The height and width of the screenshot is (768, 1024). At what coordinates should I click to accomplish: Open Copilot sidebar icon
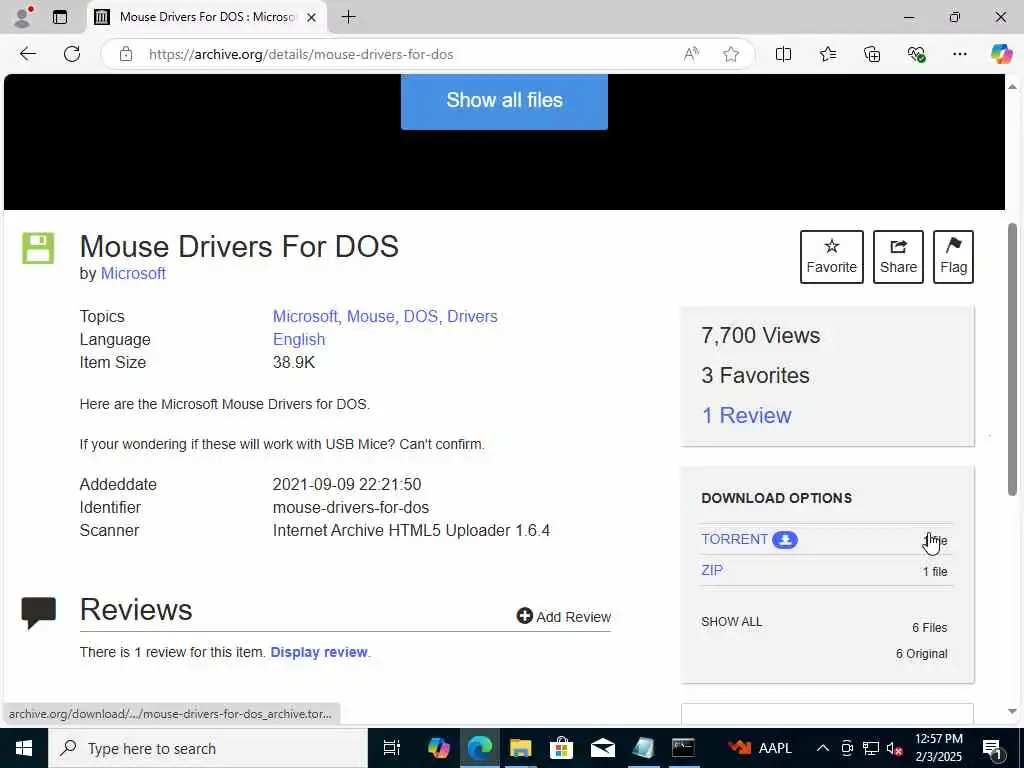tap(1001, 54)
